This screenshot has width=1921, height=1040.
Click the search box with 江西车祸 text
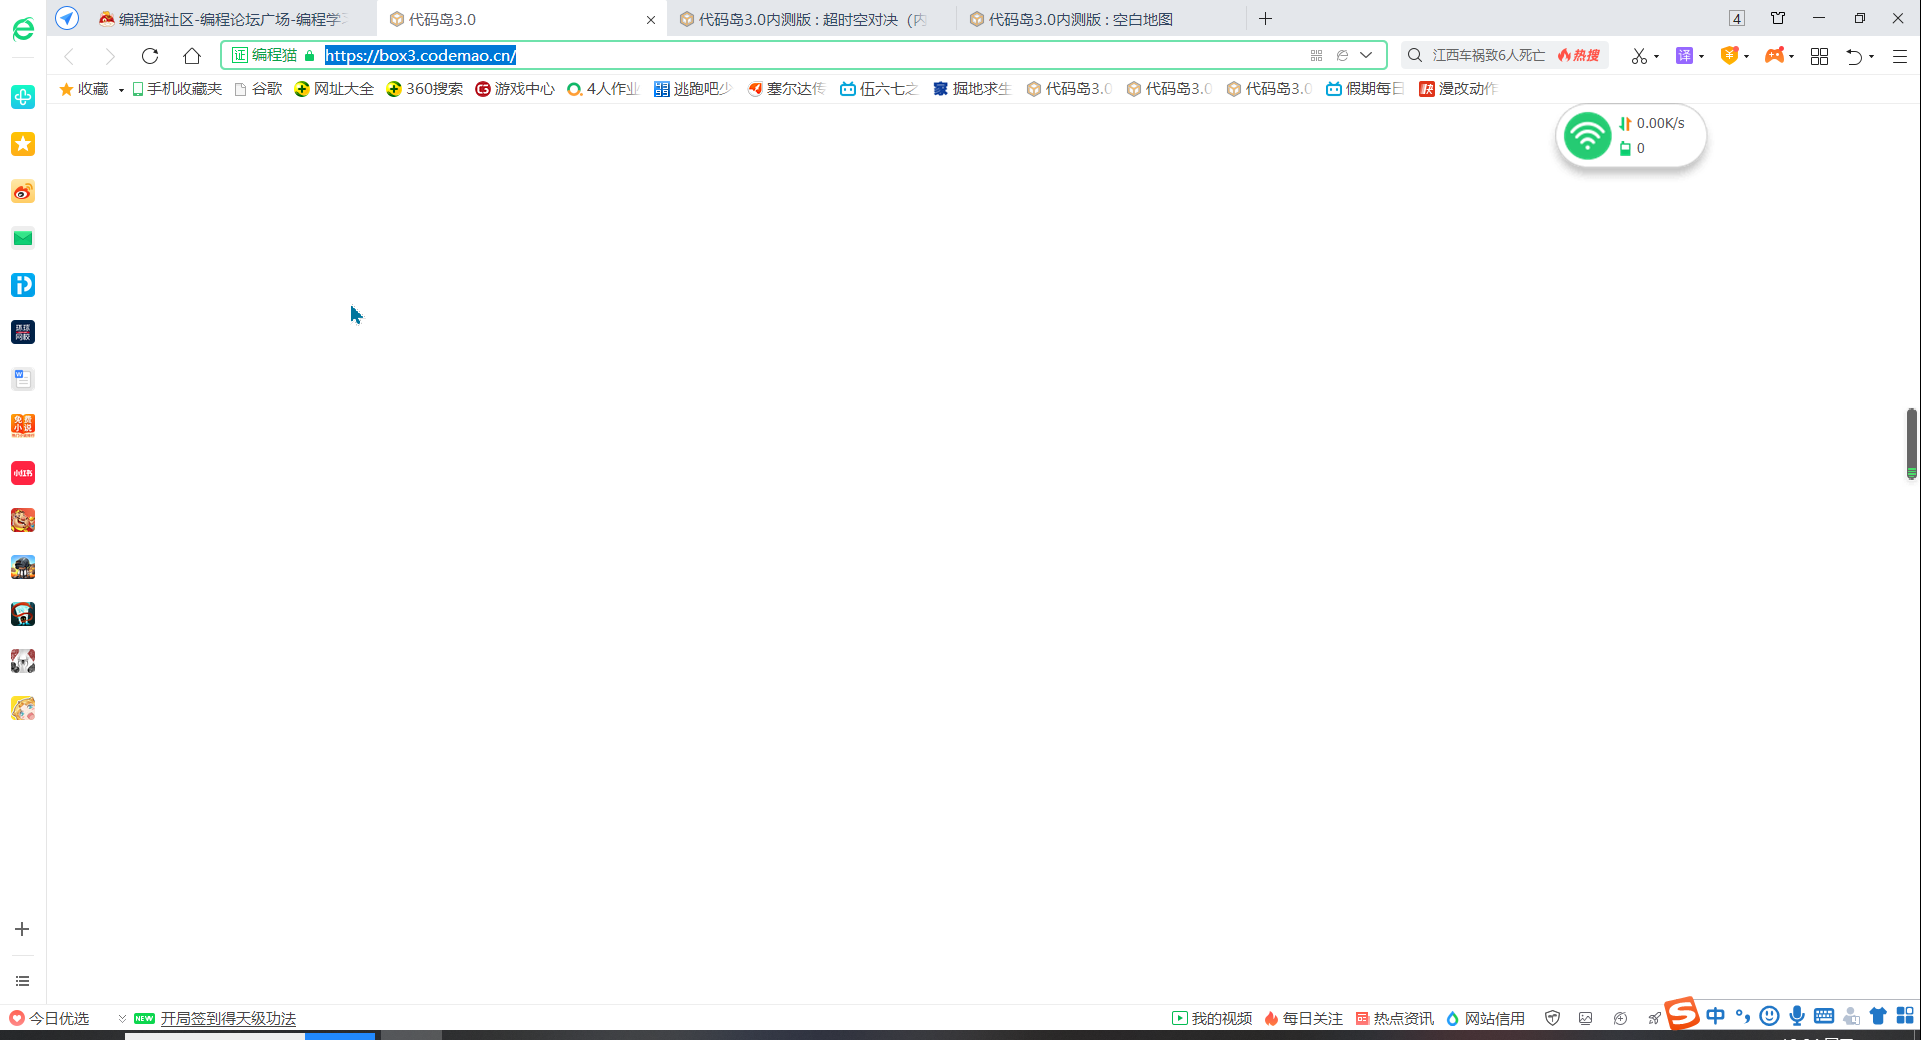point(1488,56)
